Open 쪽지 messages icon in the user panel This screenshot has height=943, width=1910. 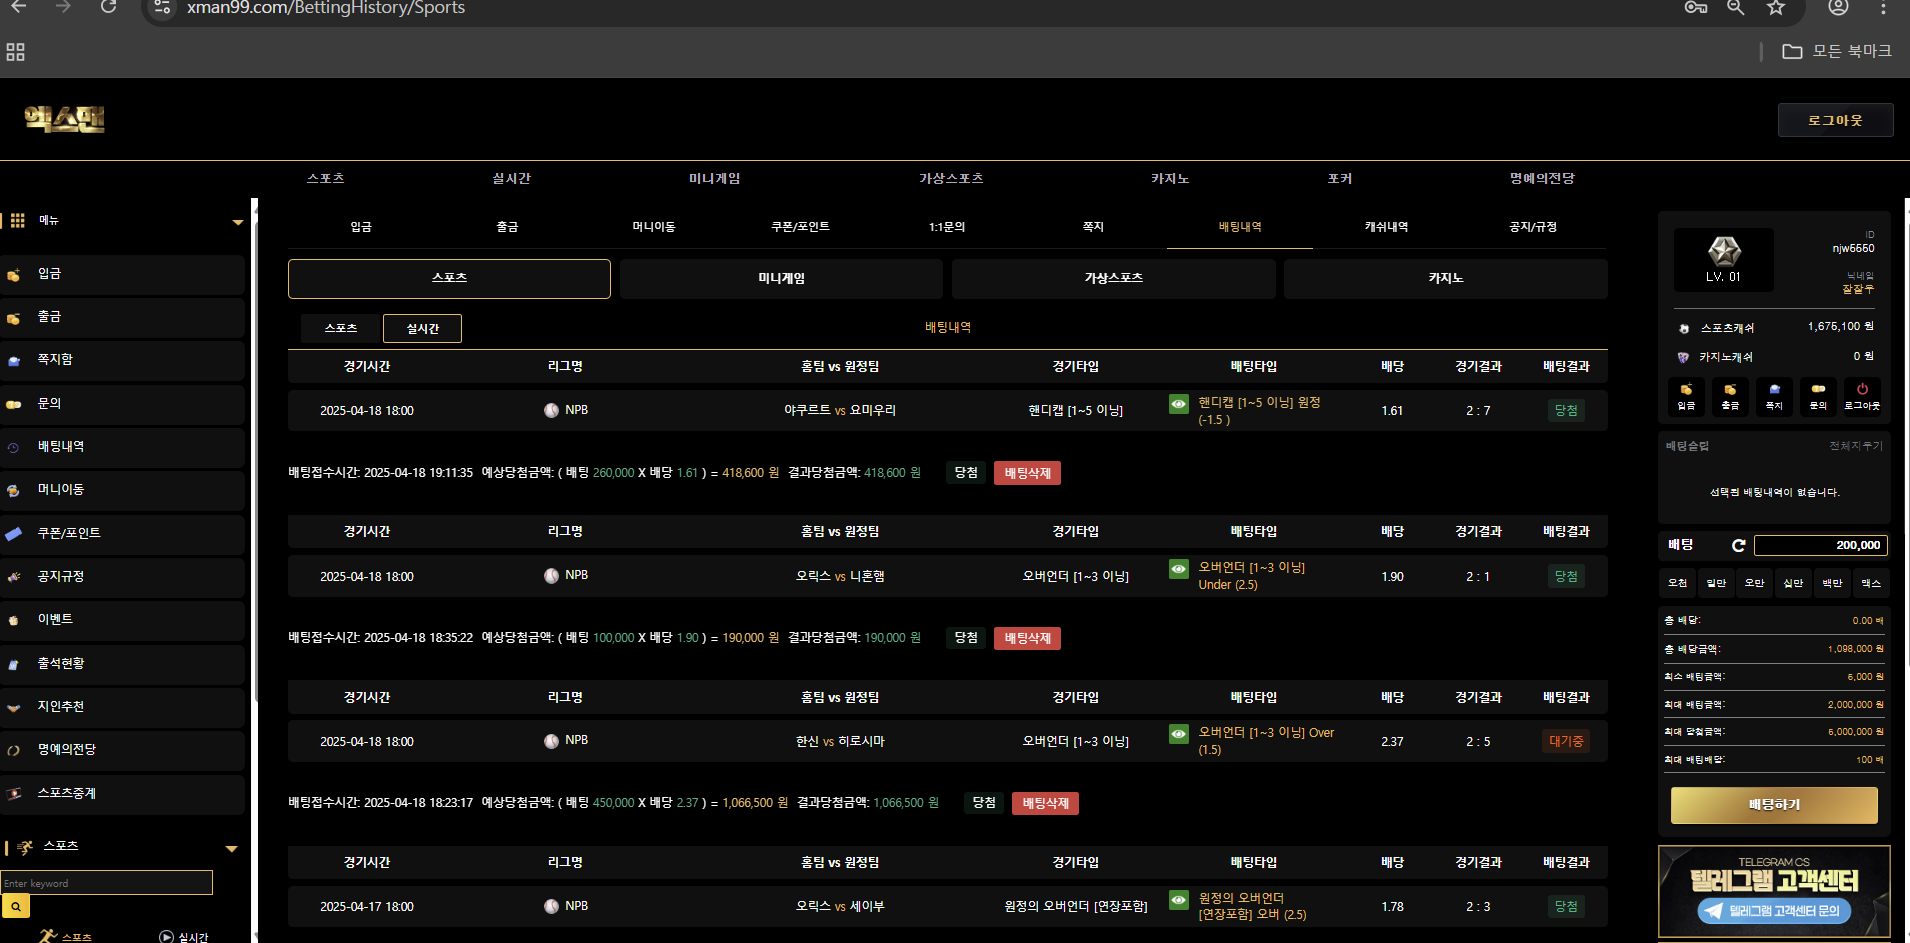pos(1774,395)
